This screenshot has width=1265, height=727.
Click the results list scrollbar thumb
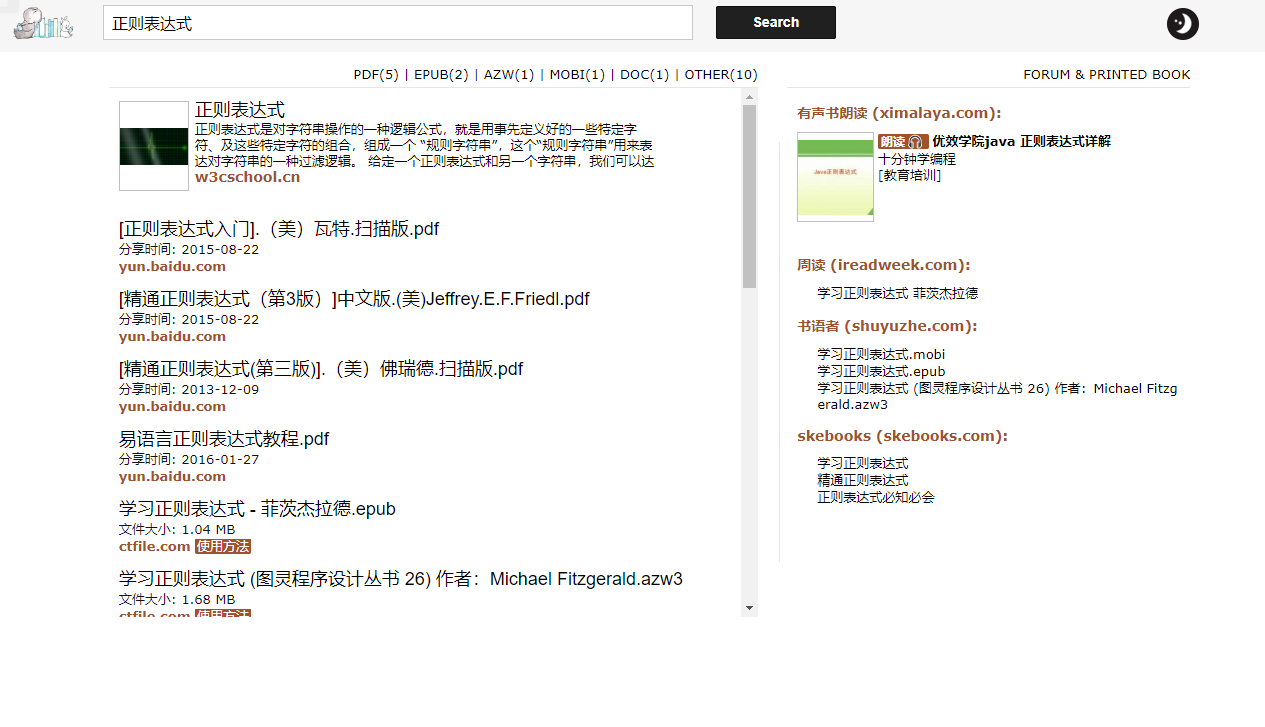pyautogui.click(x=750, y=196)
